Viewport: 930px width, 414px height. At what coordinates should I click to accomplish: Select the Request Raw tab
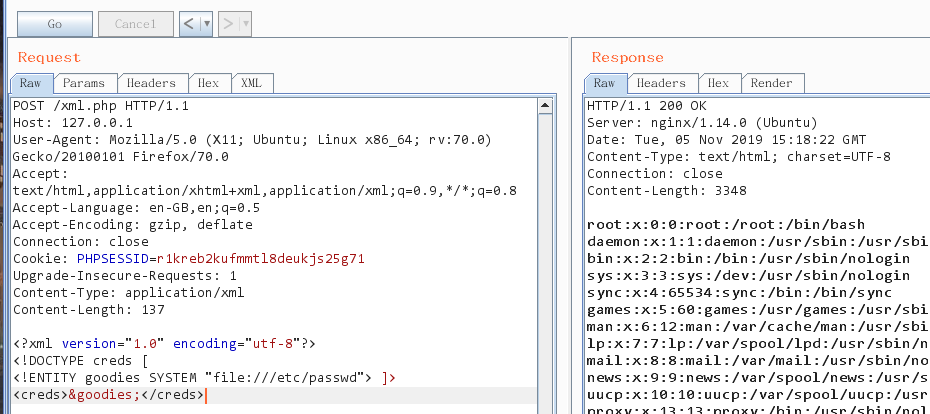coord(31,83)
